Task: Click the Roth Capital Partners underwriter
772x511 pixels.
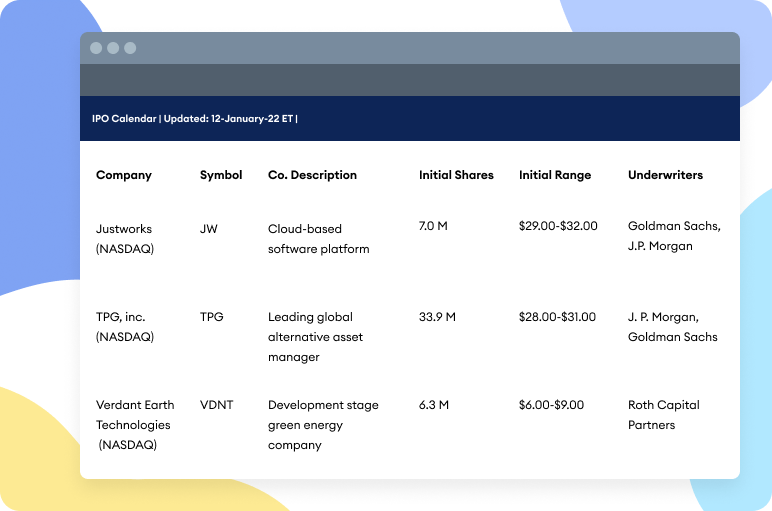Action: coord(663,415)
